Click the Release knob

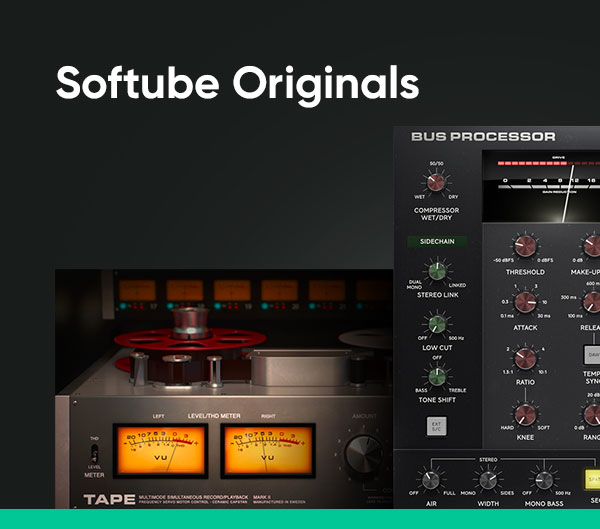[x=592, y=302]
